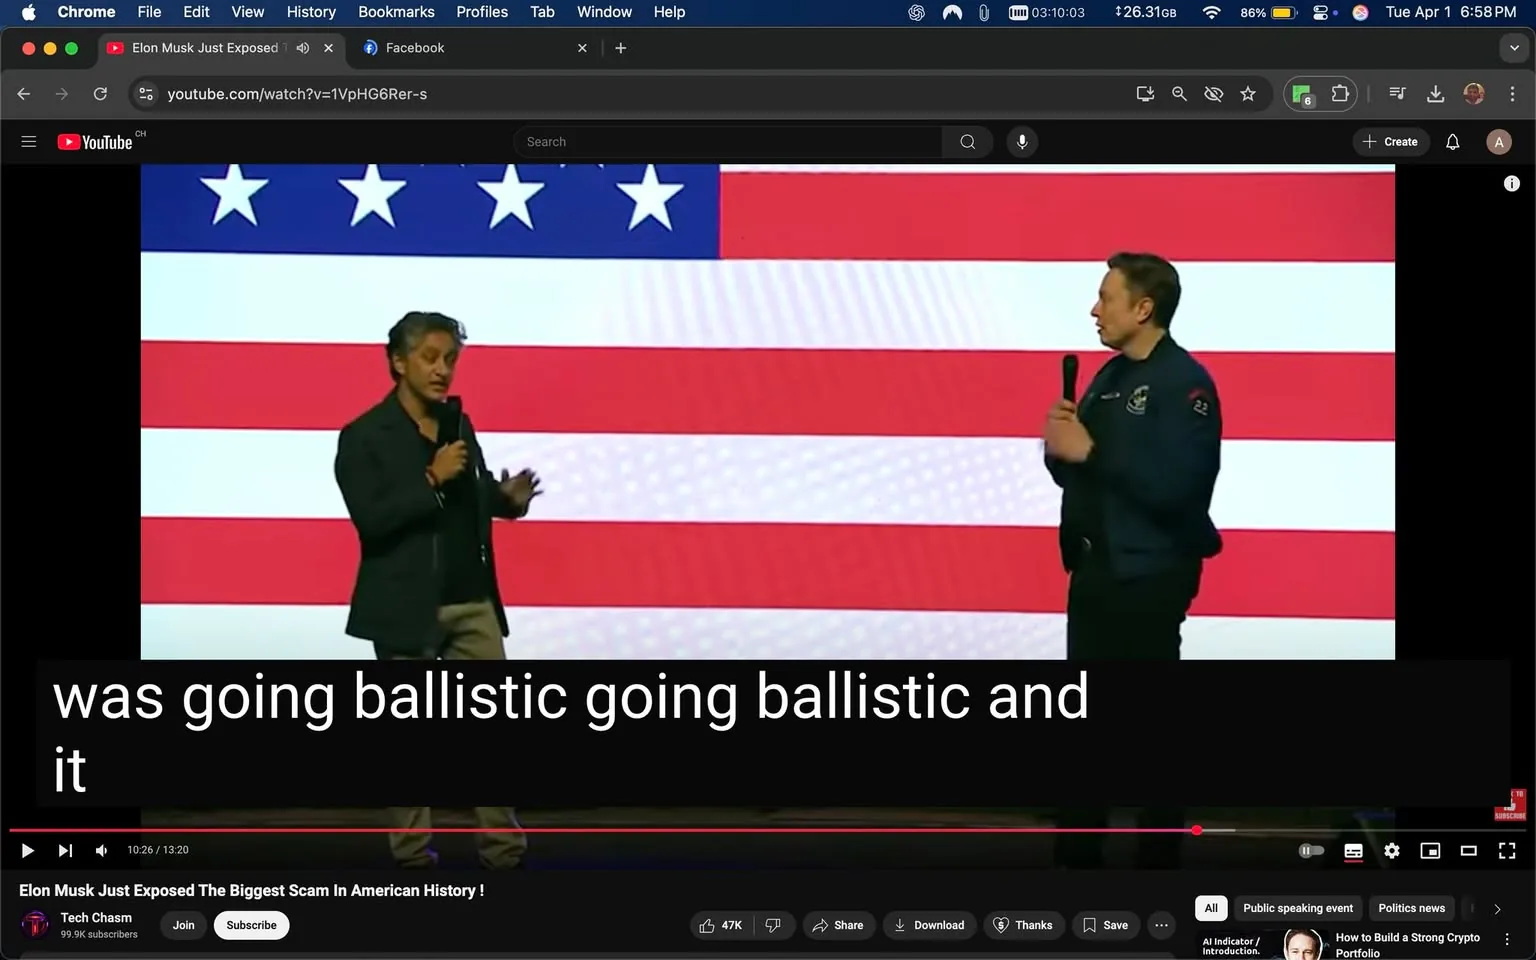Click the YouTube notifications bell

pos(1452,141)
